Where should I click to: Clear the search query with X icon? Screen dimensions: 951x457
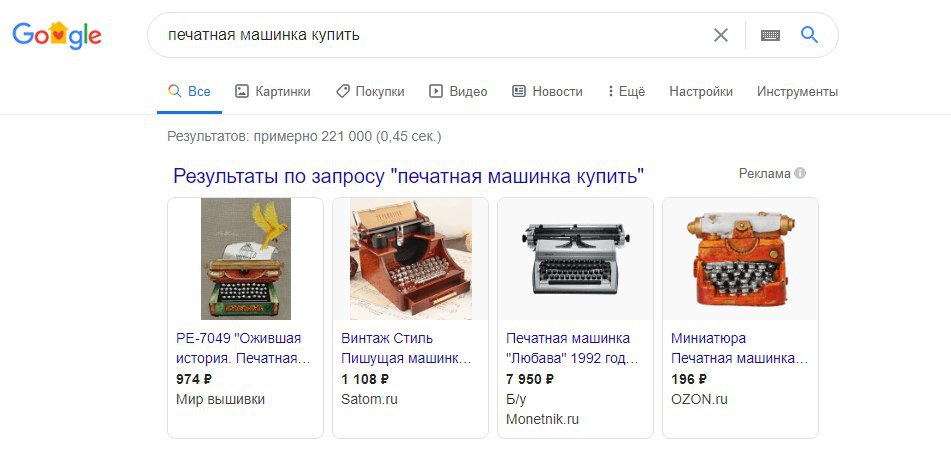(x=721, y=35)
